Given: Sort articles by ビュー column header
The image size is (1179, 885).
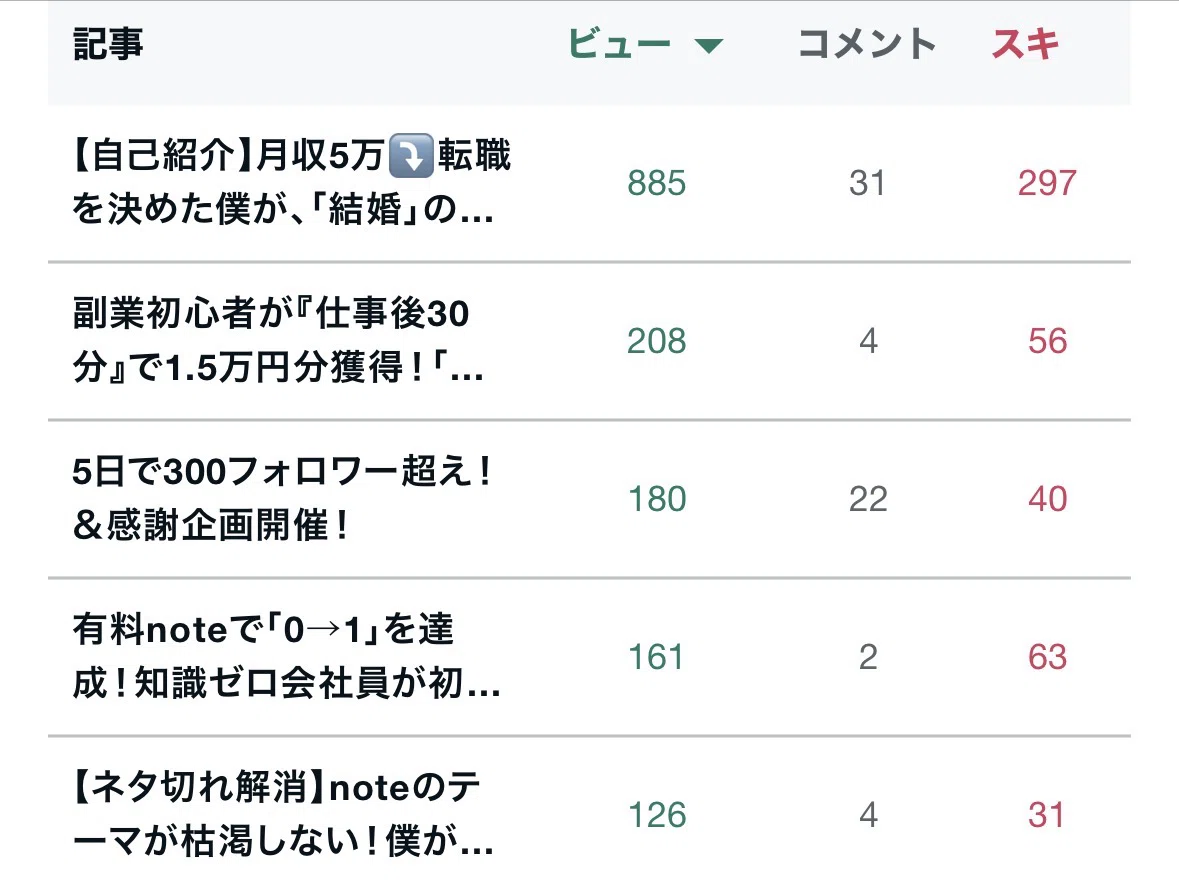Looking at the screenshot, I should (x=619, y=44).
